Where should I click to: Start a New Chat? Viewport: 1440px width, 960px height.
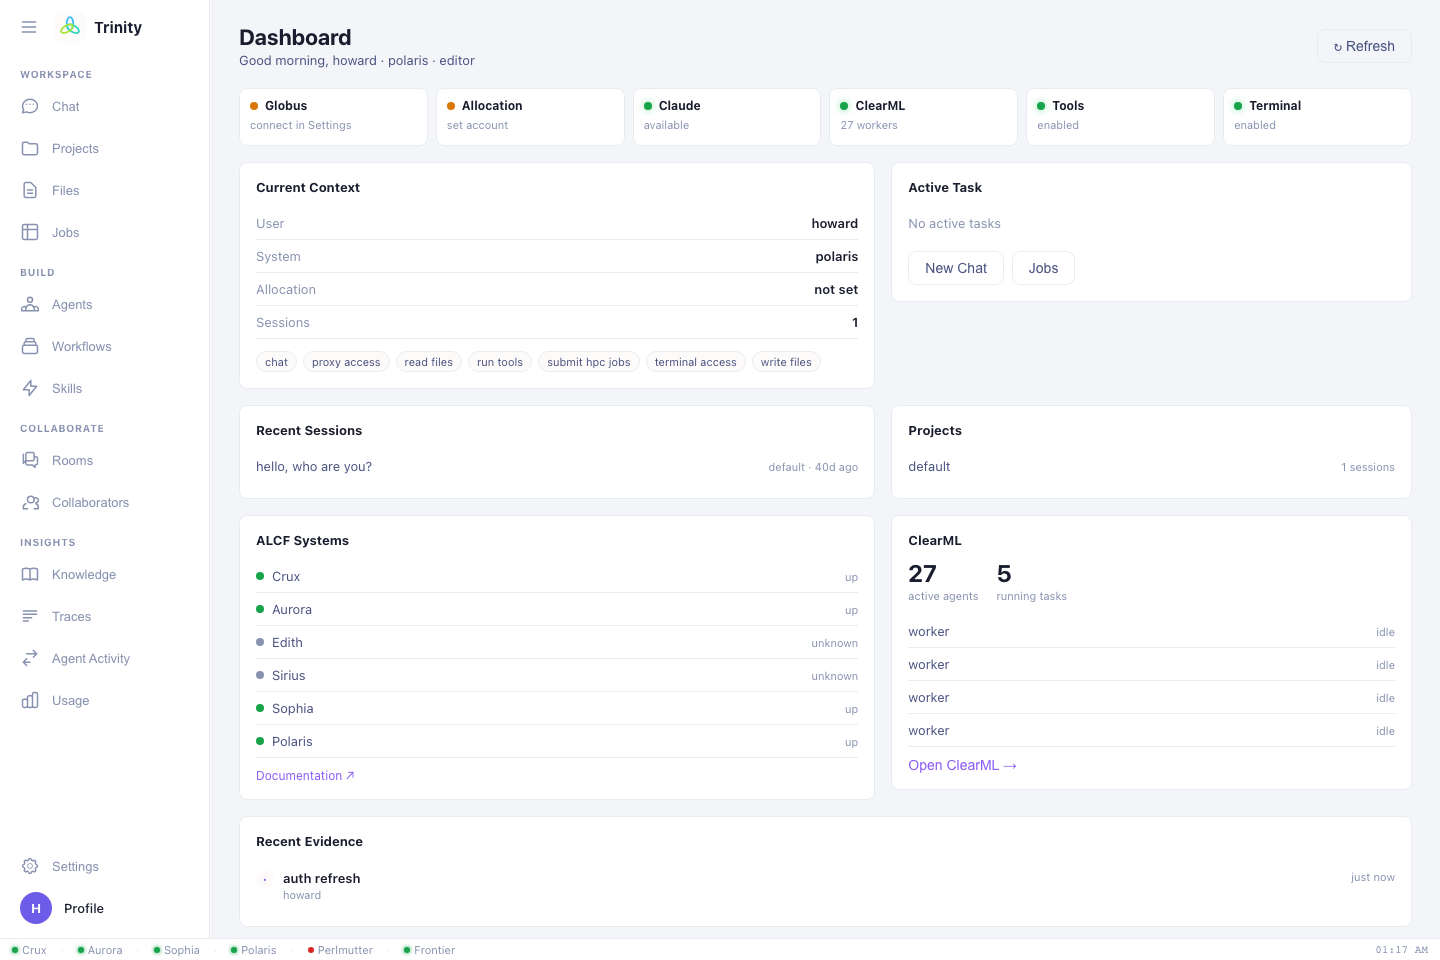(x=956, y=268)
